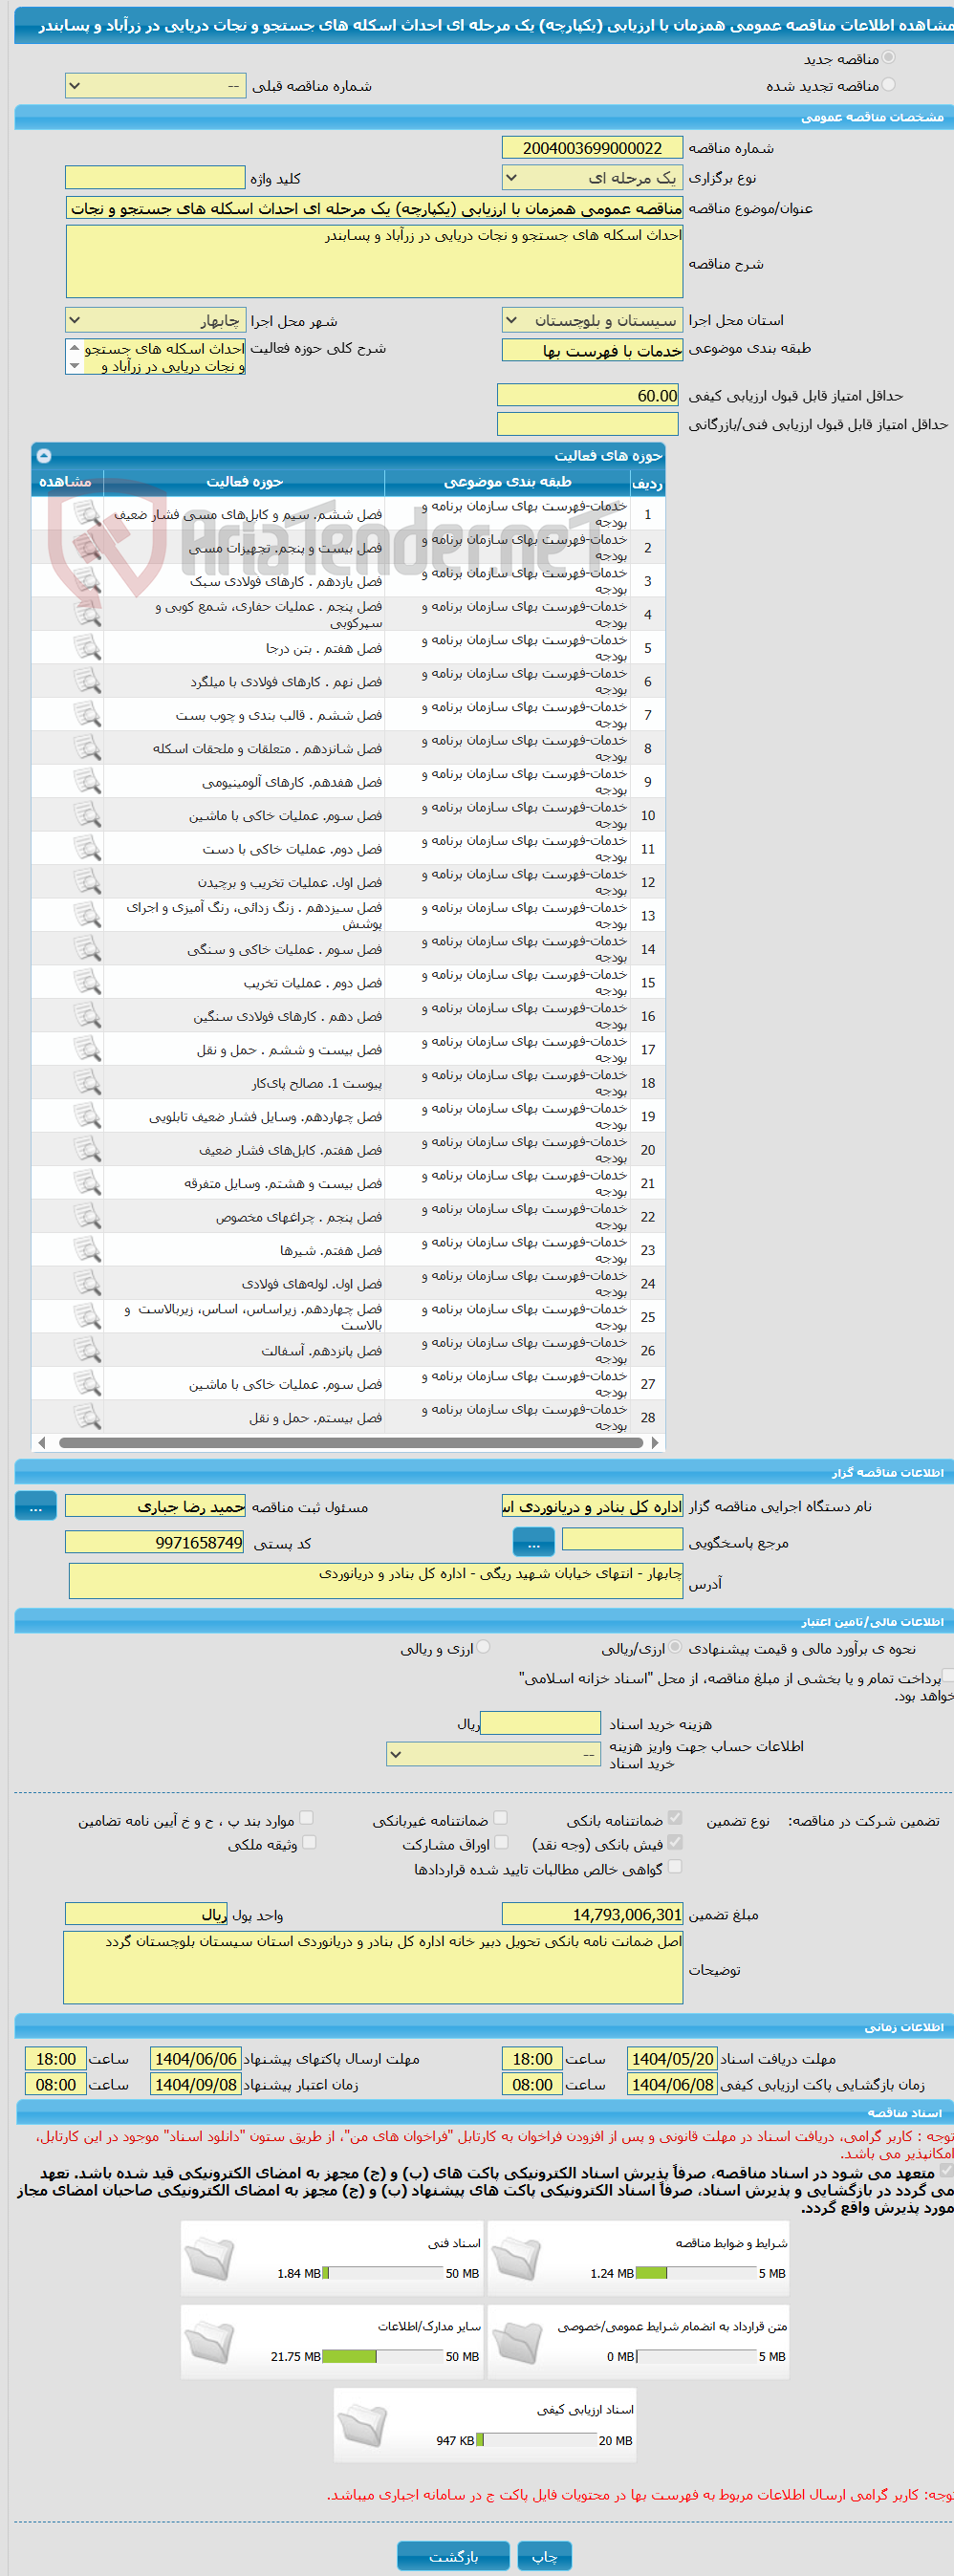Toggle the موارد بند پ، ج و خ checkbox

click(307, 1818)
